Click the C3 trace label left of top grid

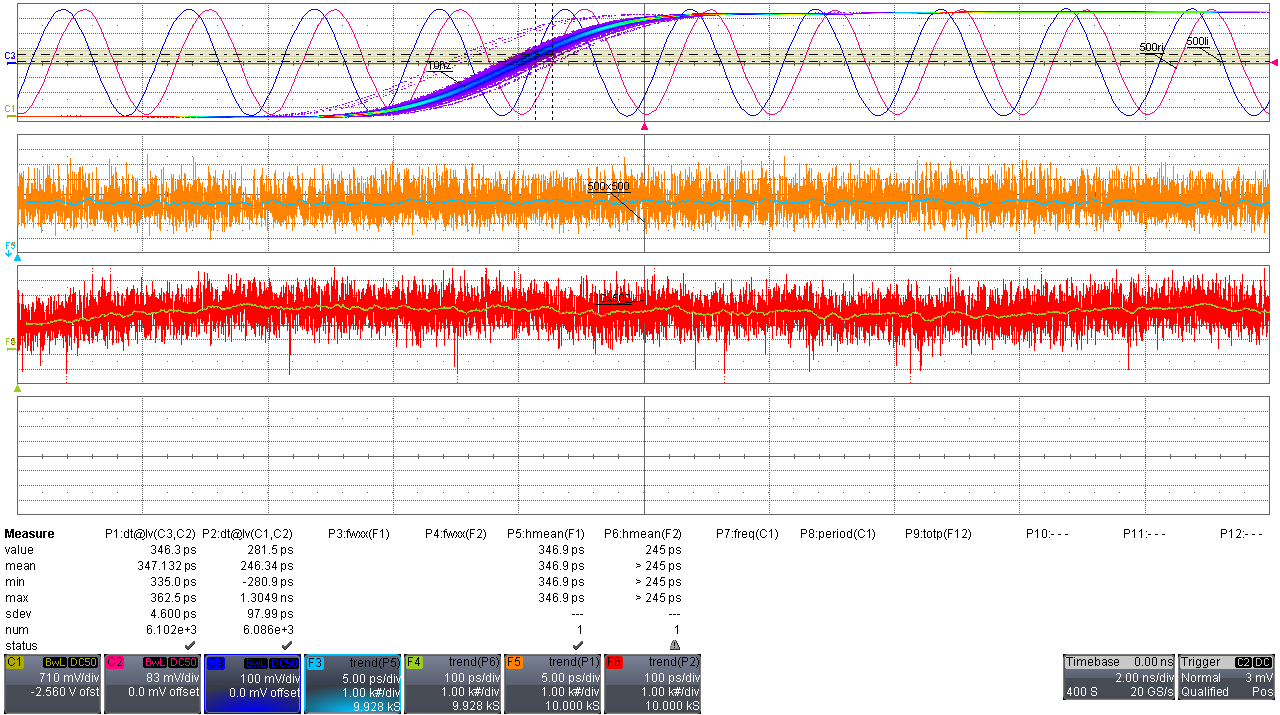pos(9,56)
